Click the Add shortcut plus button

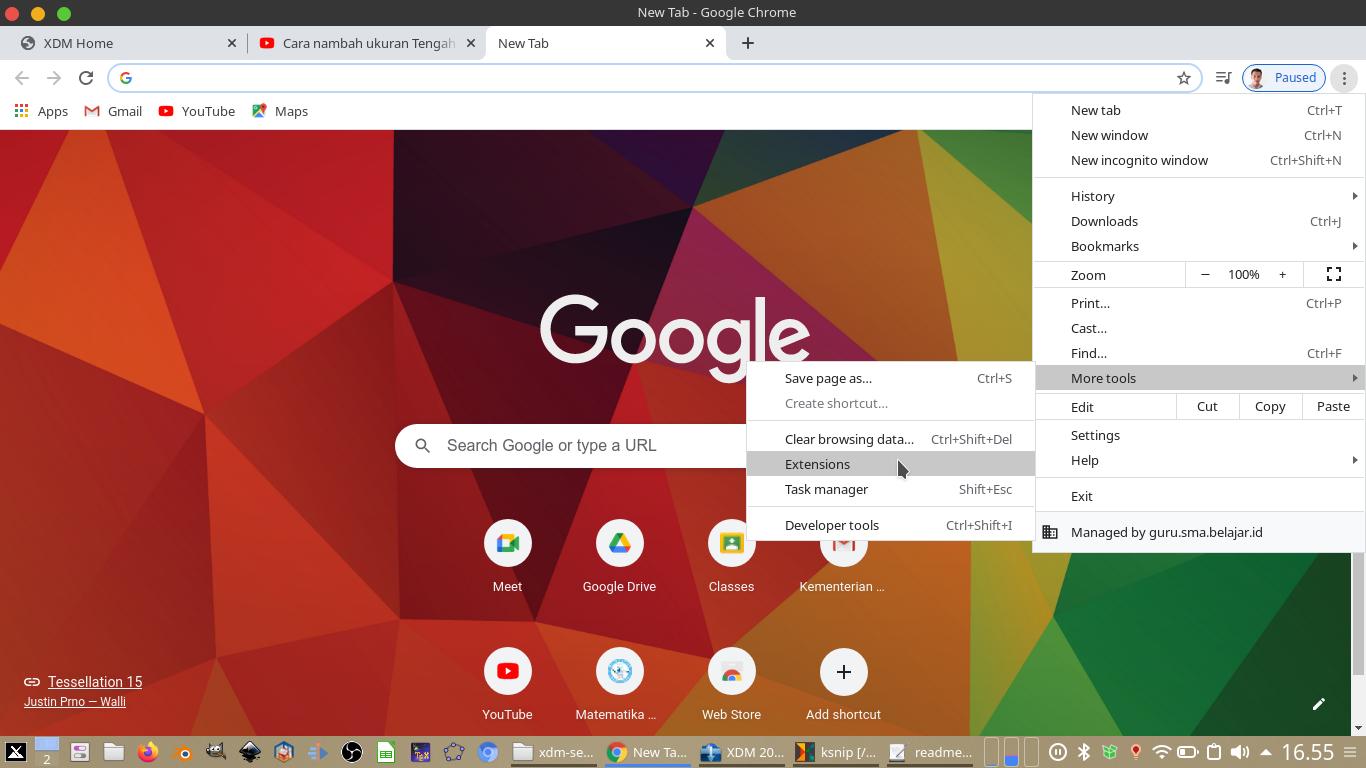(843, 672)
